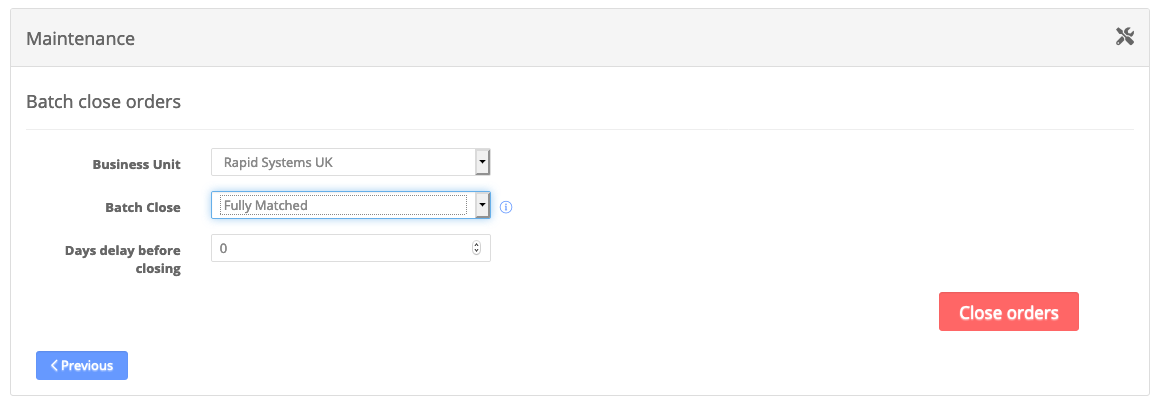The height and width of the screenshot is (404, 1159).
Task: Click the wrench and screwdriver tools icon
Action: pos(1124,38)
